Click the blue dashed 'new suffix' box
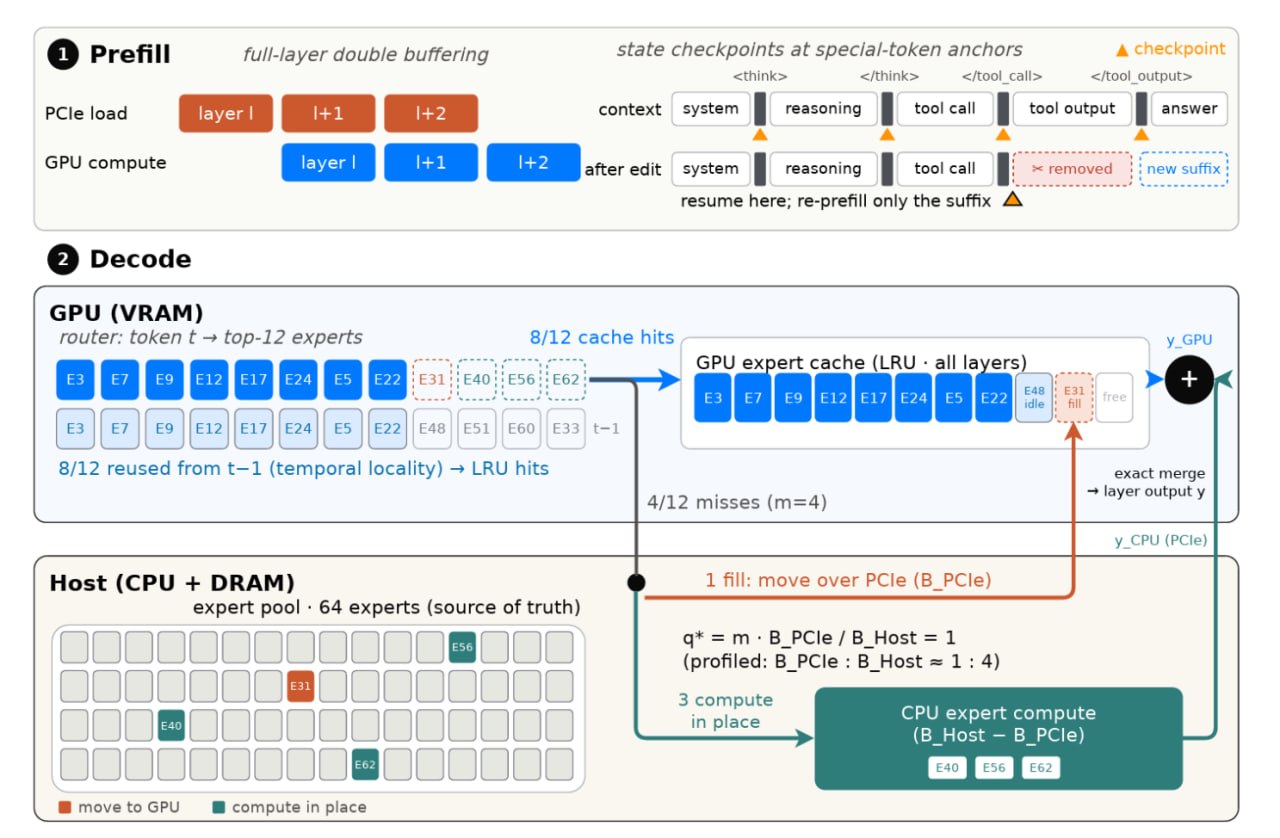Viewport: 1280px width, 838px height. point(1184,169)
